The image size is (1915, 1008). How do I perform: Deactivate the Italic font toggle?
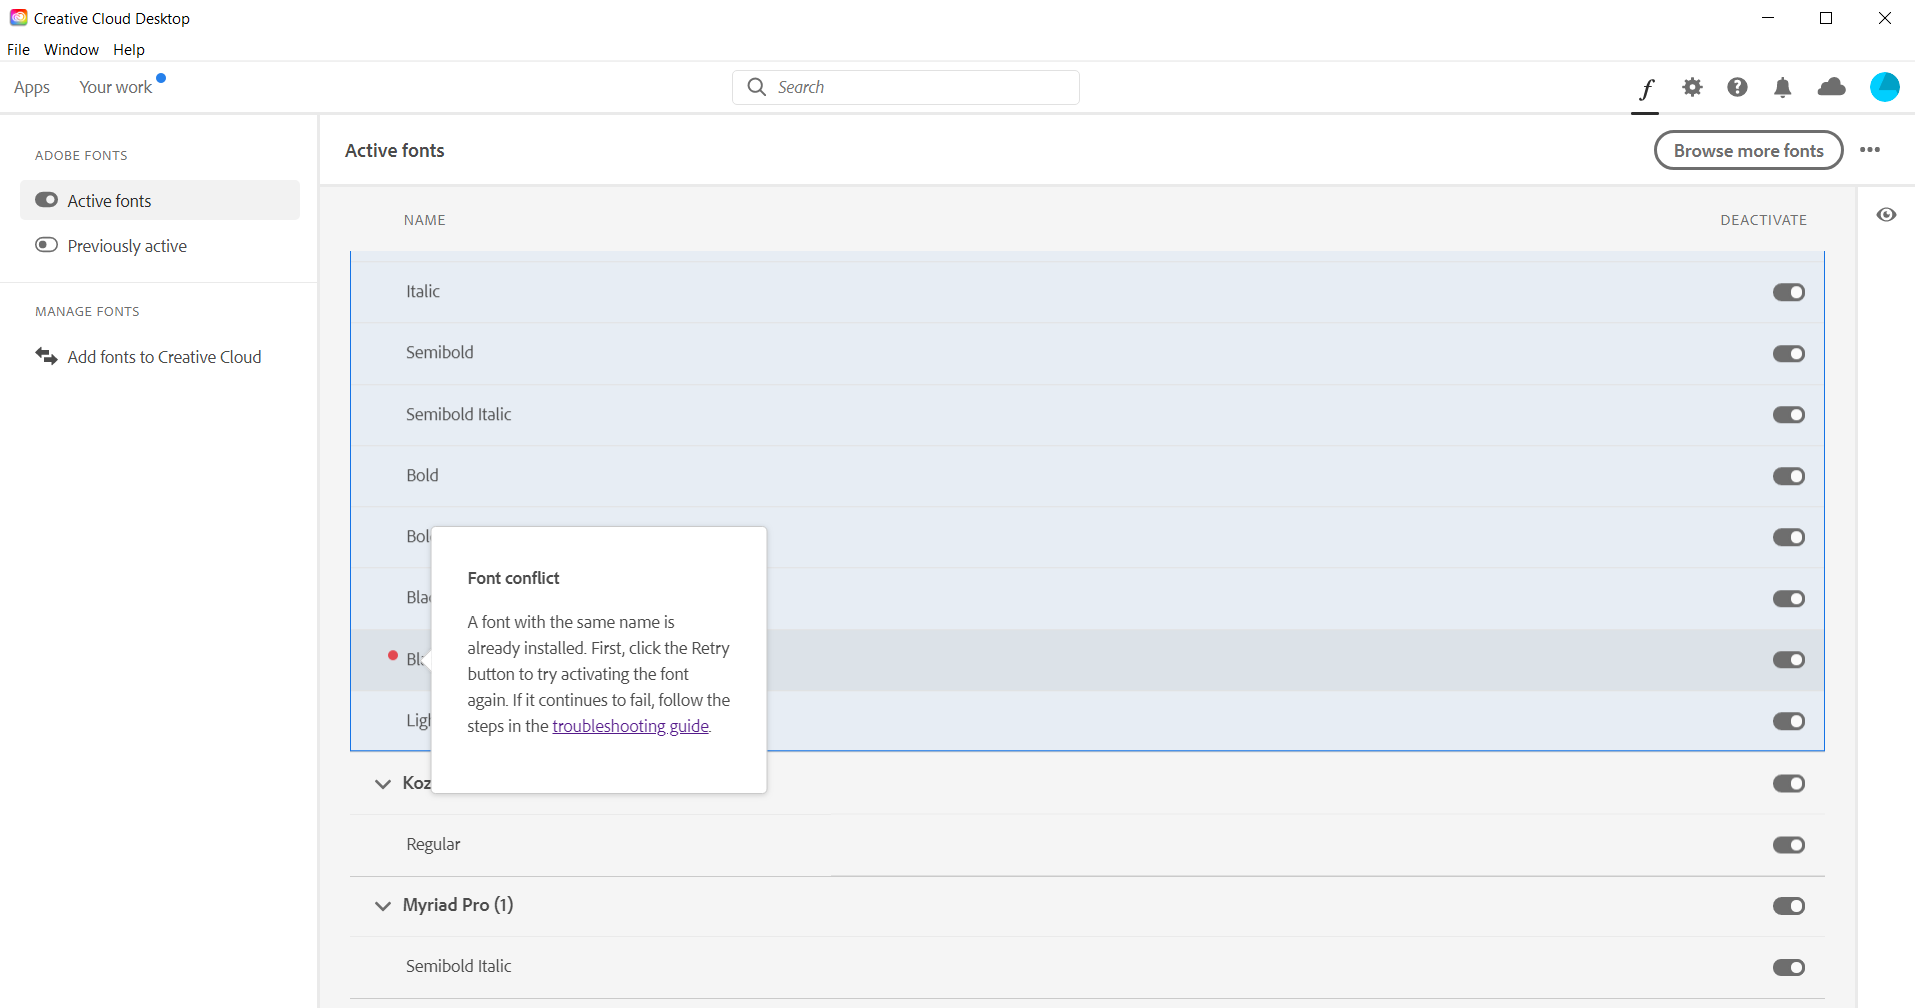(x=1788, y=292)
